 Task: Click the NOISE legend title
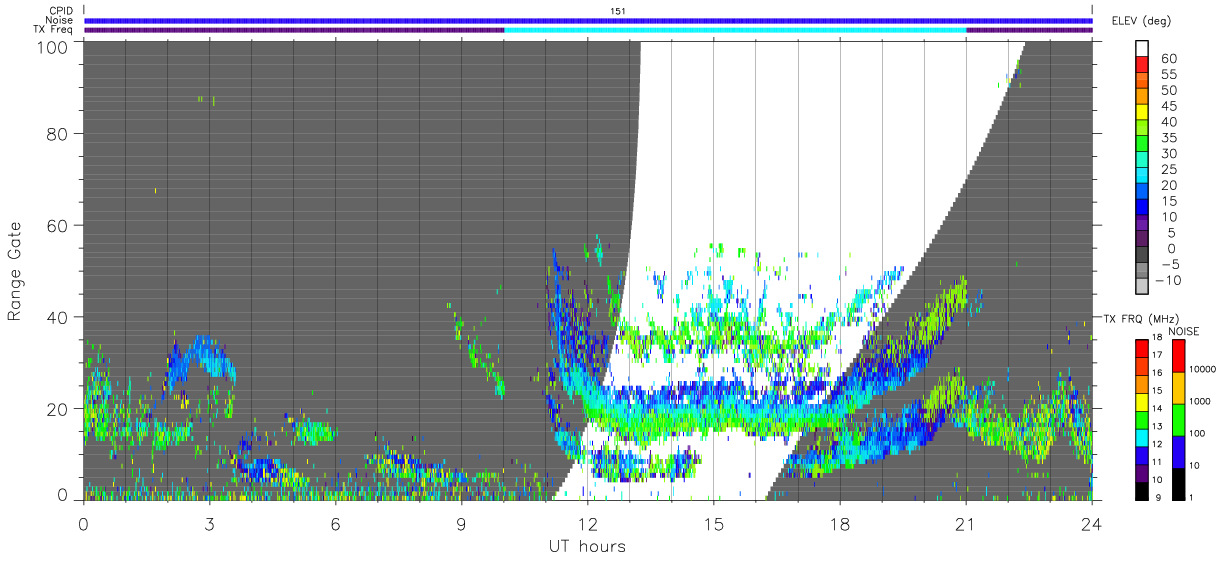pyautogui.click(x=1184, y=331)
